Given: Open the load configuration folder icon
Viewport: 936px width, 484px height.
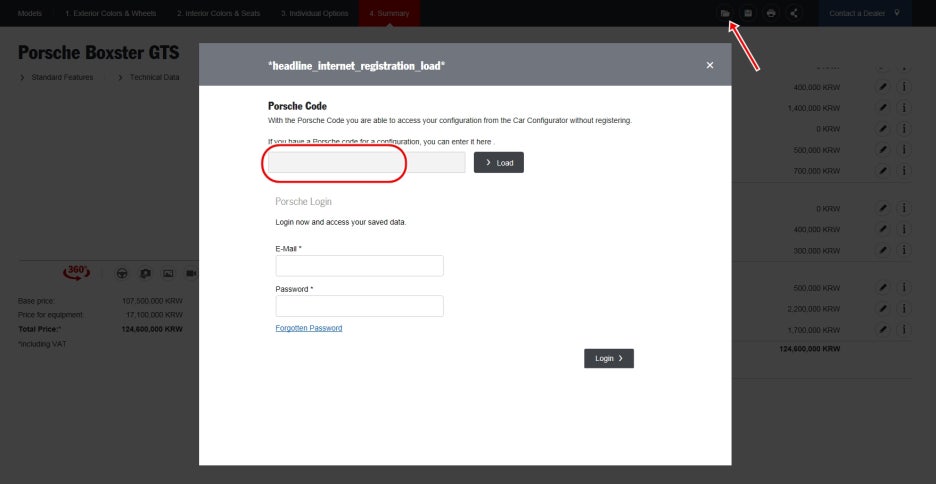Looking at the screenshot, I should coord(725,13).
